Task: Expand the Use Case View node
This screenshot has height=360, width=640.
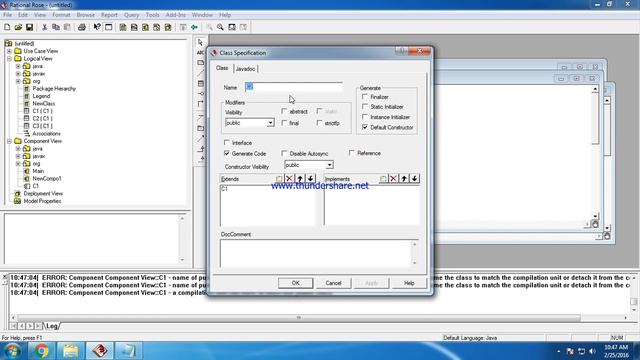Action: click(x=9, y=51)
